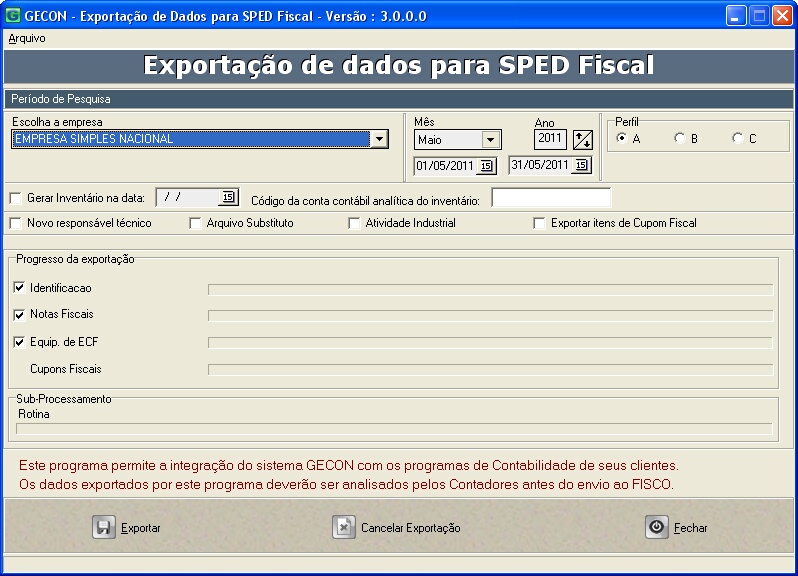Open calendar picker for start date 01/05/2011
798x576 pixels.
pyautogui.click(x=487, y=166)
